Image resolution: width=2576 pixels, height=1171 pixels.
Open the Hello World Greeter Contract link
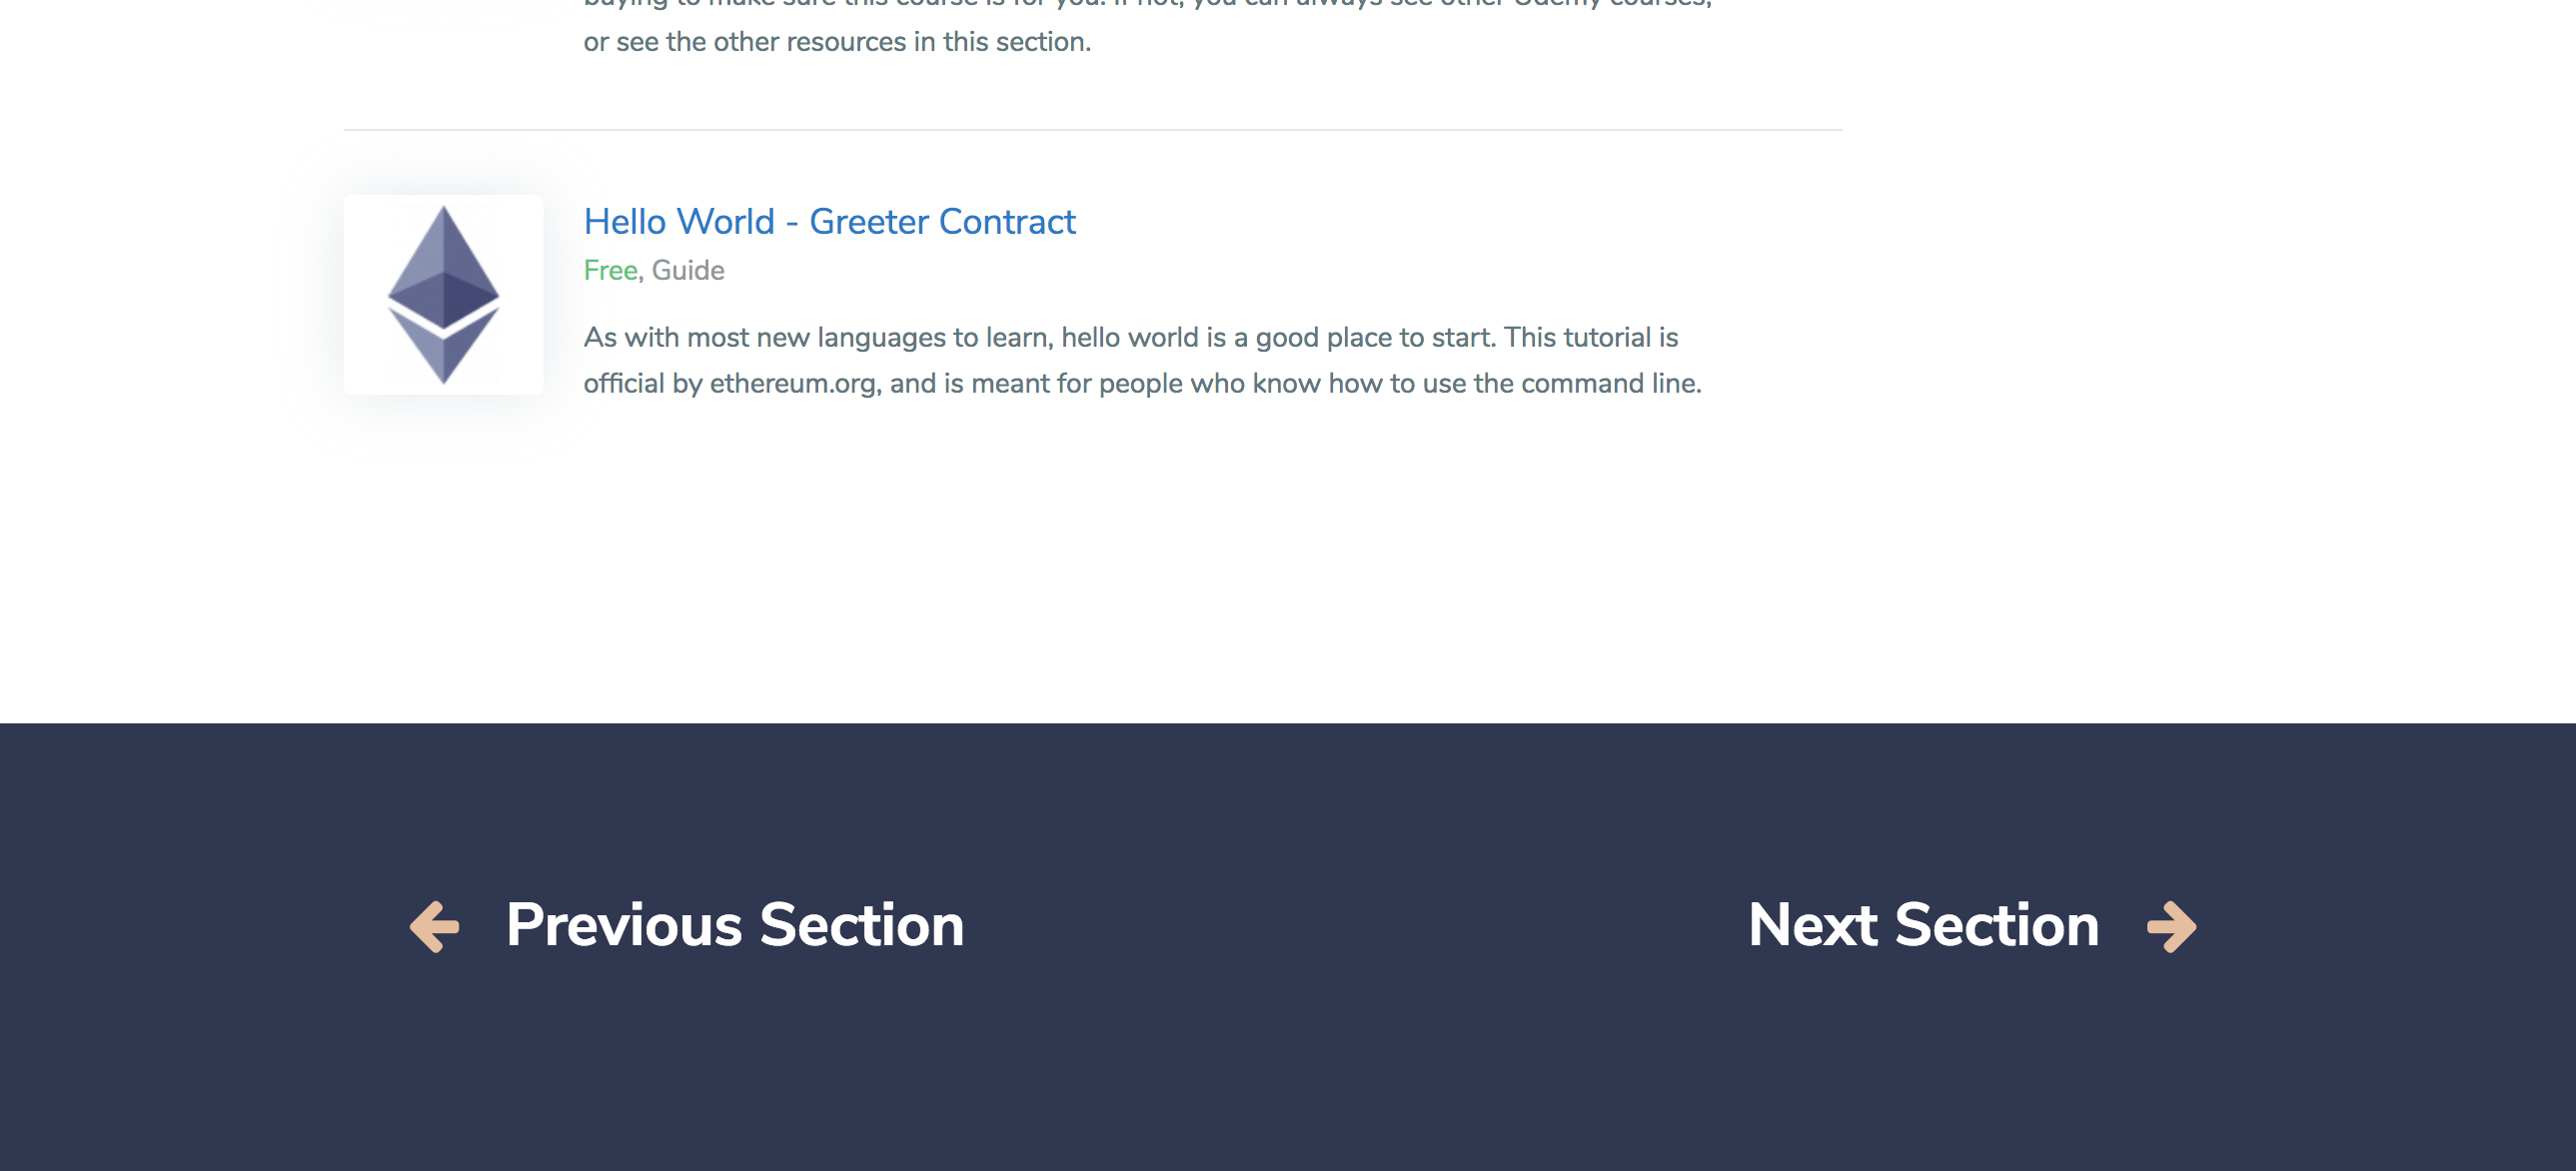click(x=829, y=222)
